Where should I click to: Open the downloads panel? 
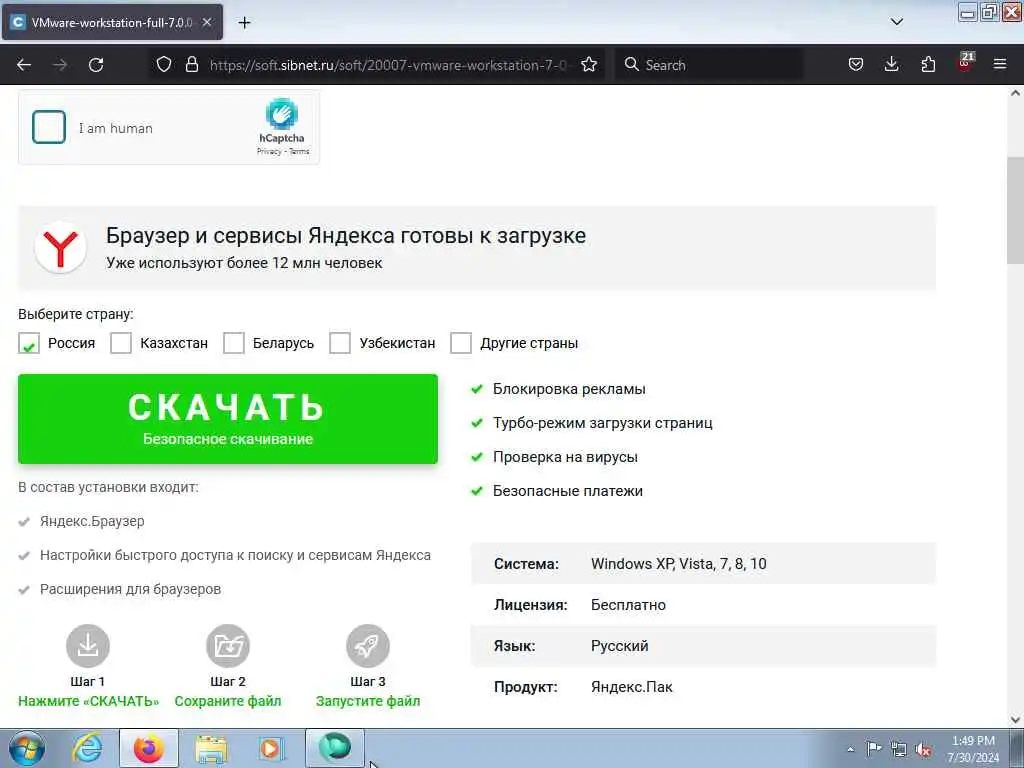point(891,64)
